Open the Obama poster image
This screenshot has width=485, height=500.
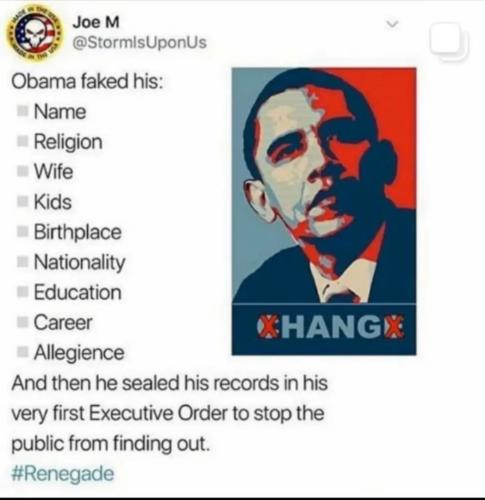[324, 211]
